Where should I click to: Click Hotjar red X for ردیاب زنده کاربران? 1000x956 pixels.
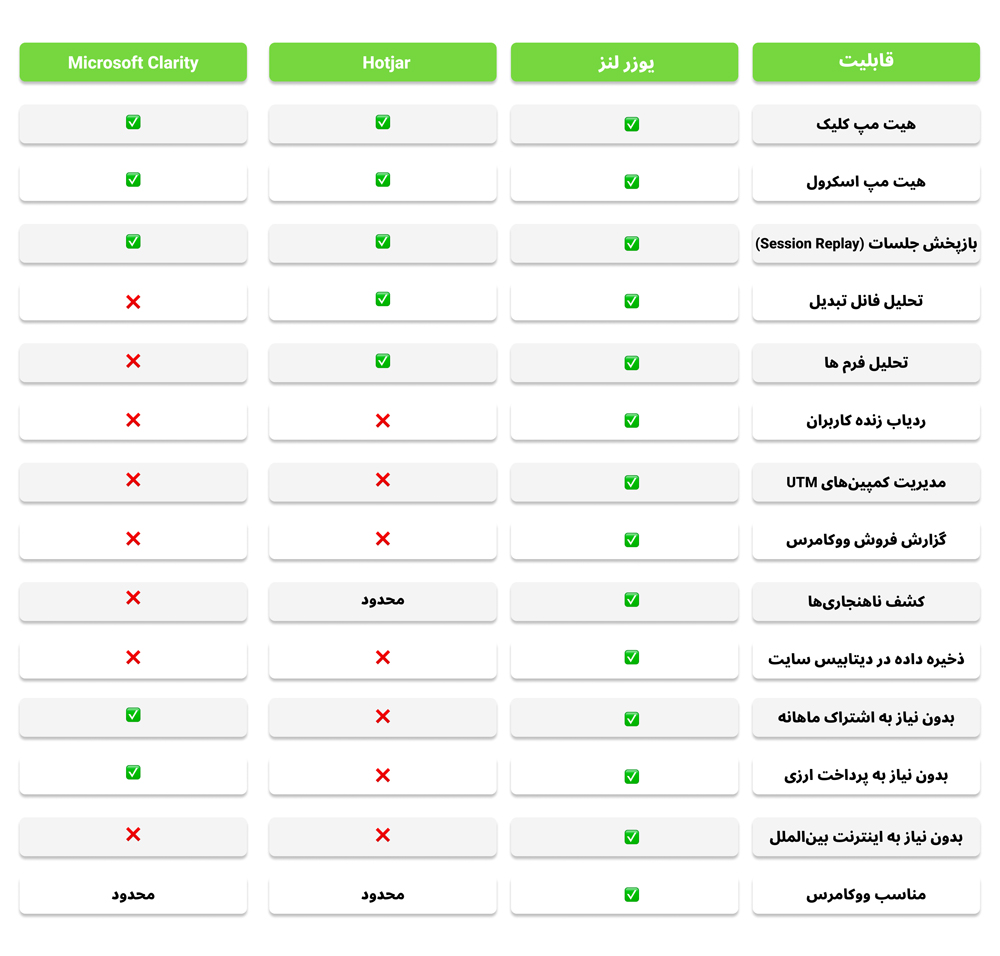[x=383, y=420]
